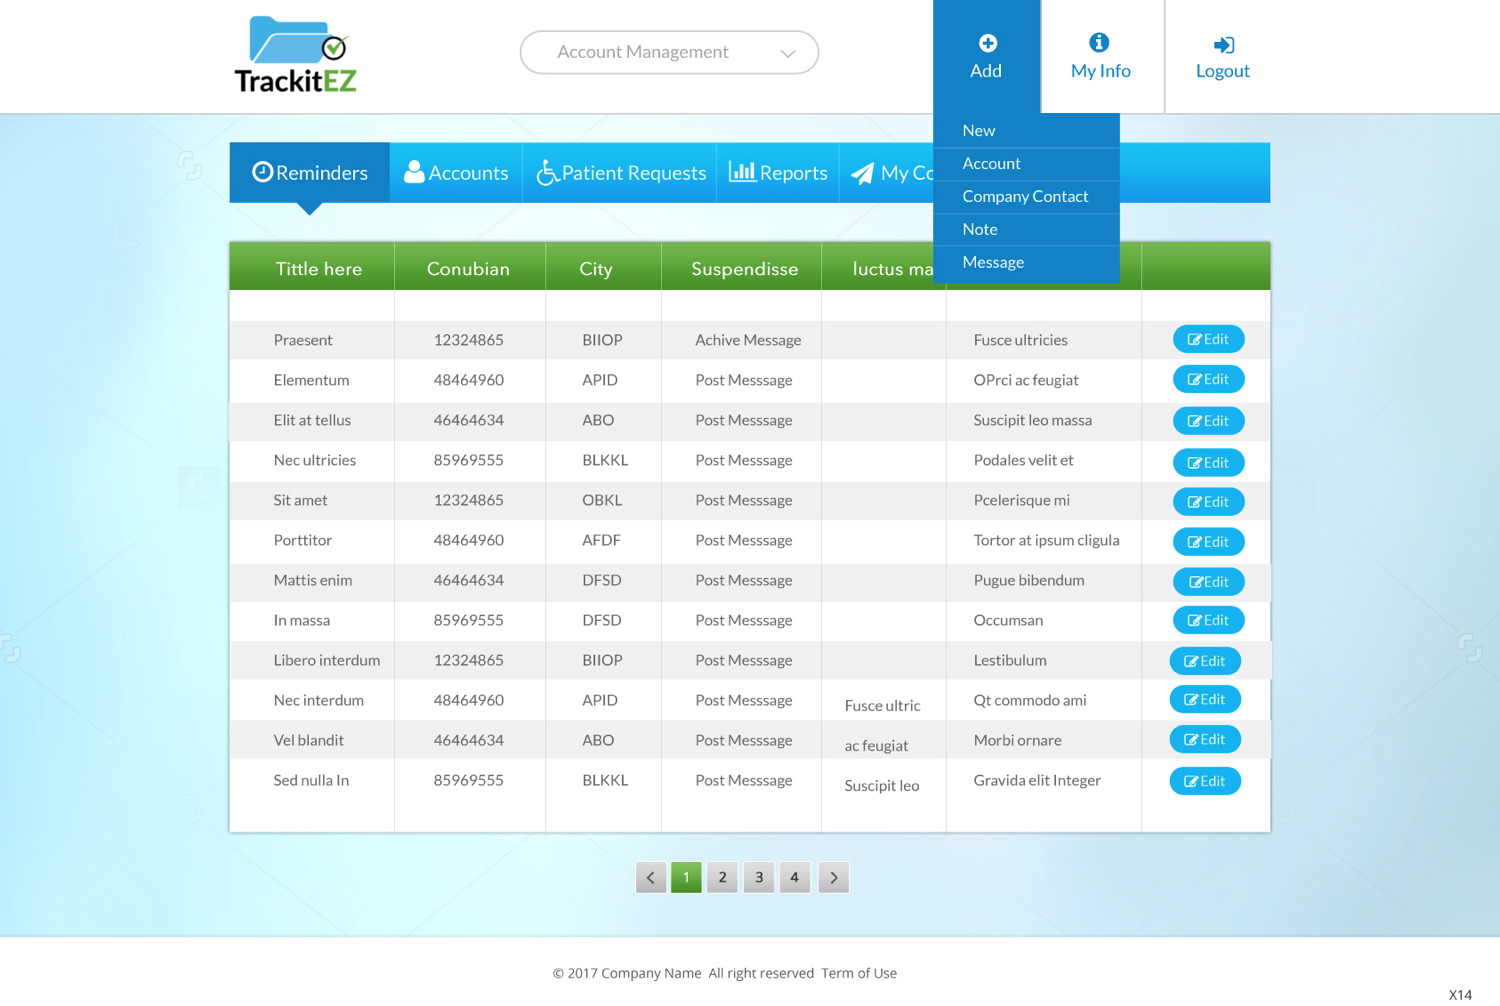Jump to page 3
The width and height of the screenshot is (1500, 1006).
pyautogui.click(x=759, y=877)
